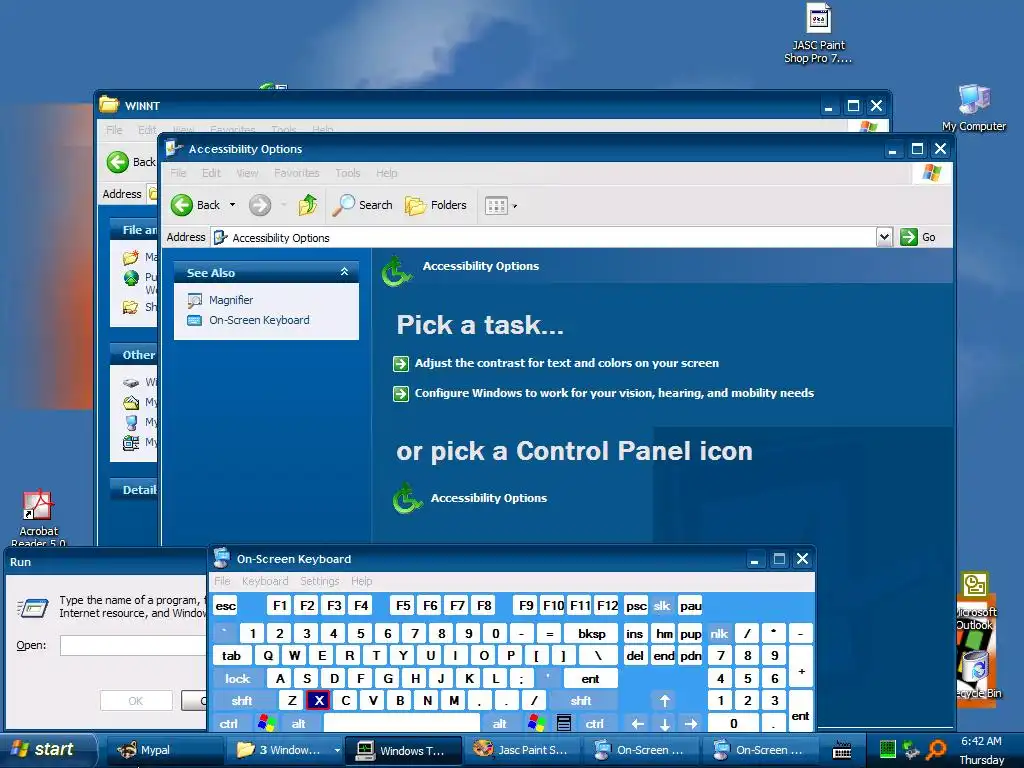Open Magnifier from See Also

[x=231, y=300]
